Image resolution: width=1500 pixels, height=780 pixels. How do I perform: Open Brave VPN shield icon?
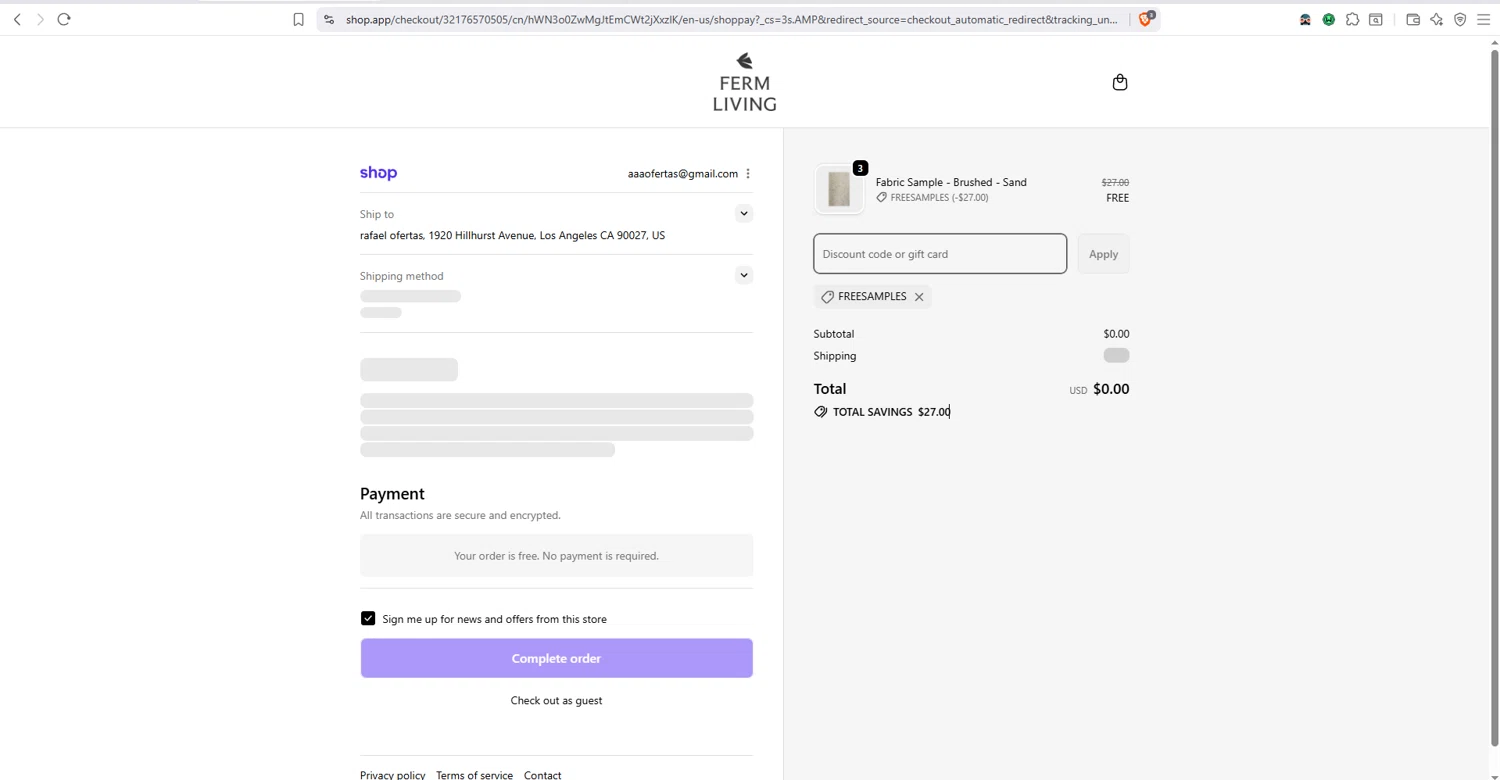1460,19
